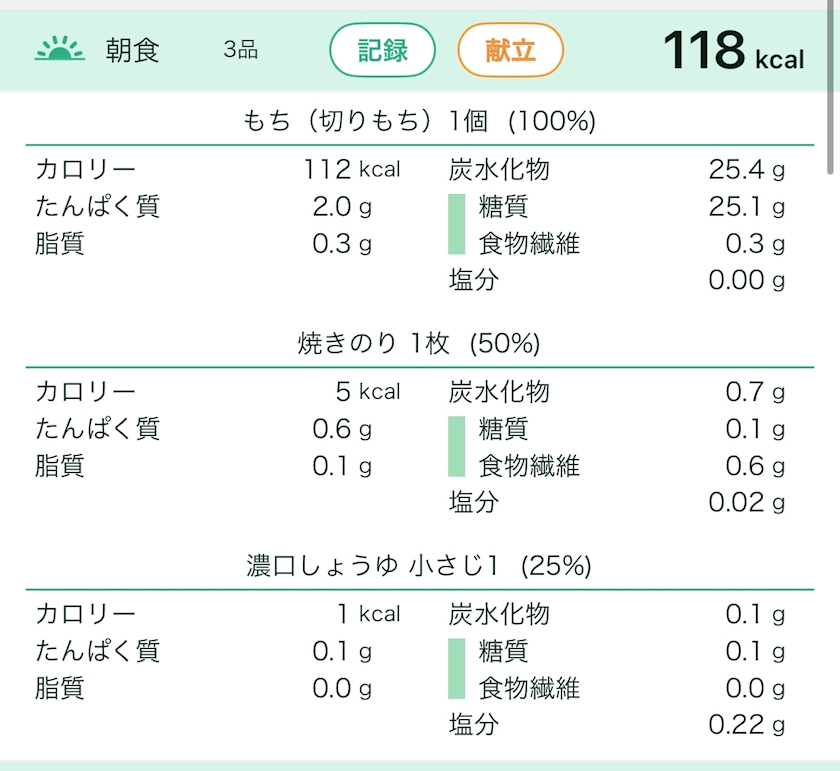Click the green carb-breakdown bar under 焼きのり
This screenshot has width=840, height=771.
point(457,446)
